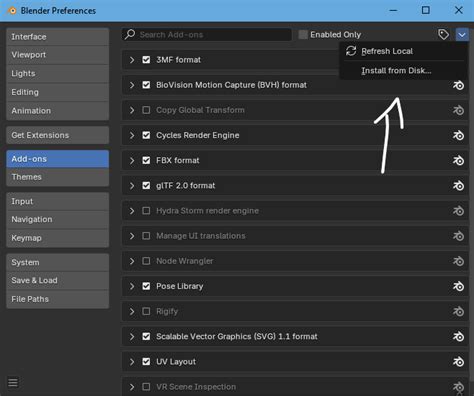This screenshot has width=474, height=396.
Task: Uncheck BioVision Motion Capture add-on
Action: [x=146, y=85]
